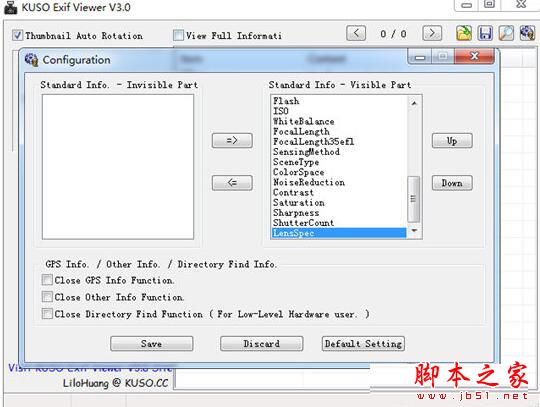
Task: Check Close Directory Find Function option
Action: click(x=47, y=313)
